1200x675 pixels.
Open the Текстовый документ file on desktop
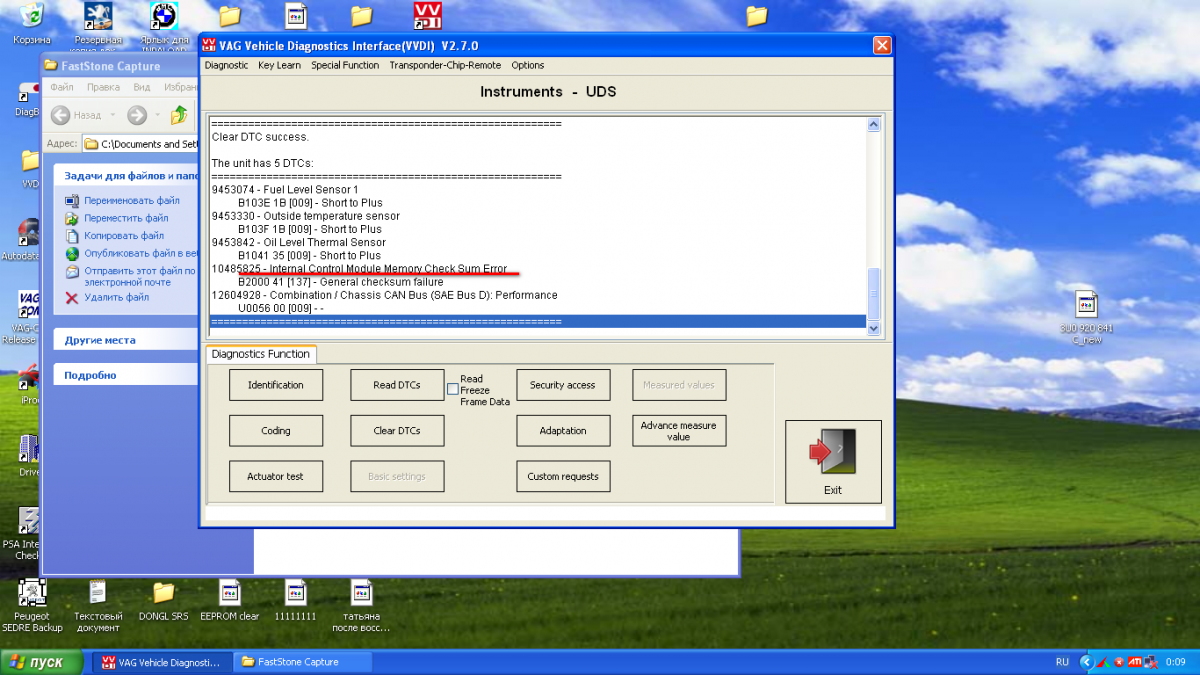(x=98, y=606)
